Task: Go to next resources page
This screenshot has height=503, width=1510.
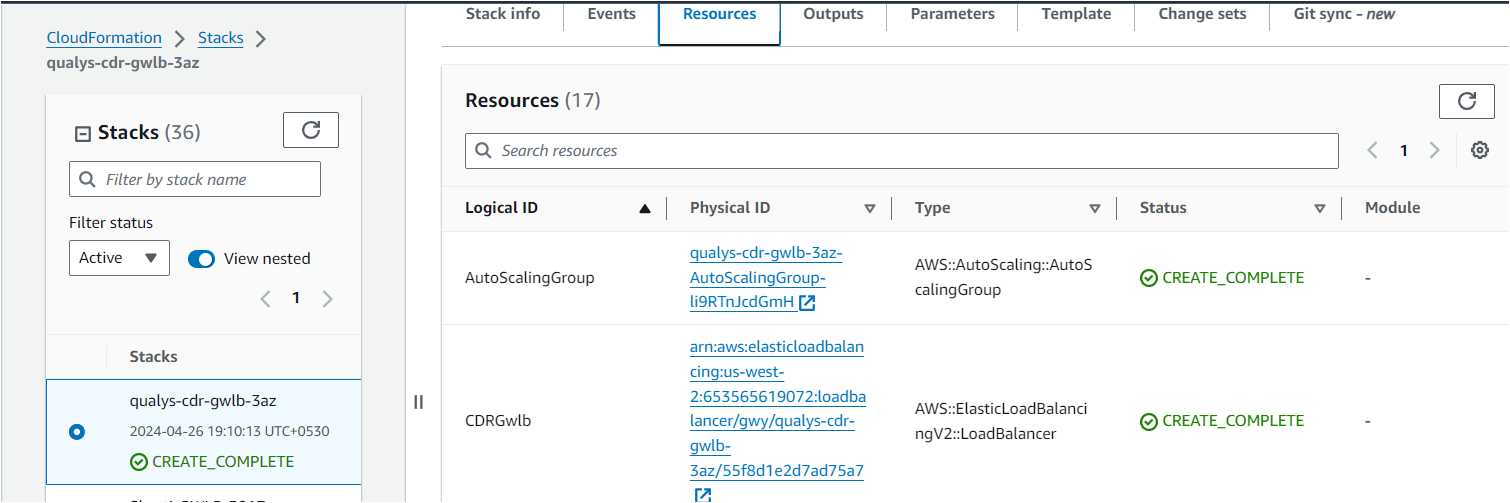Action: click(1435, 150)
